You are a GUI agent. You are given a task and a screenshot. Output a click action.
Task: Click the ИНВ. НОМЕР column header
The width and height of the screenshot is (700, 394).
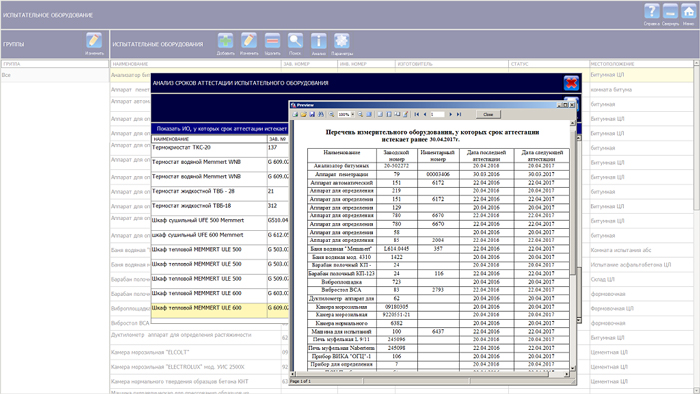pos(367,64)
